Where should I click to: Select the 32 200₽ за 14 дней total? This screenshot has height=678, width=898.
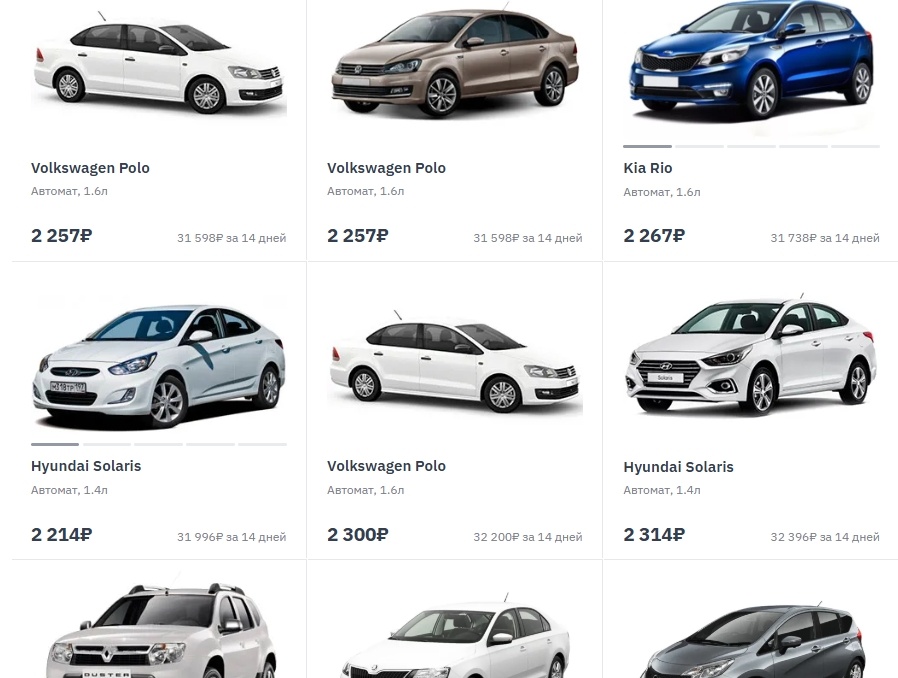527,537
